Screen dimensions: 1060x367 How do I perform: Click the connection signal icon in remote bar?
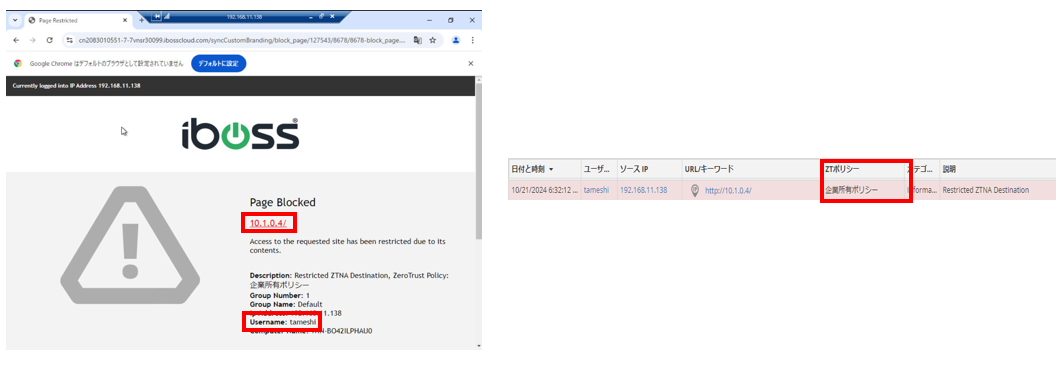pyautogui.click(x=167, y=16)
